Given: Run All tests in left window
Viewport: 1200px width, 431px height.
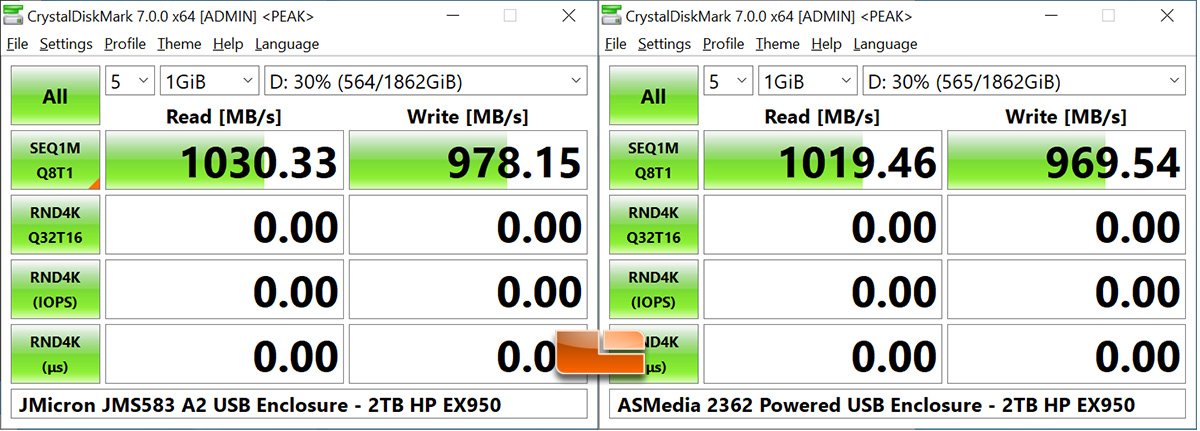Looking at the screenshot, I should pyautogui.click(x=55, y=97).
